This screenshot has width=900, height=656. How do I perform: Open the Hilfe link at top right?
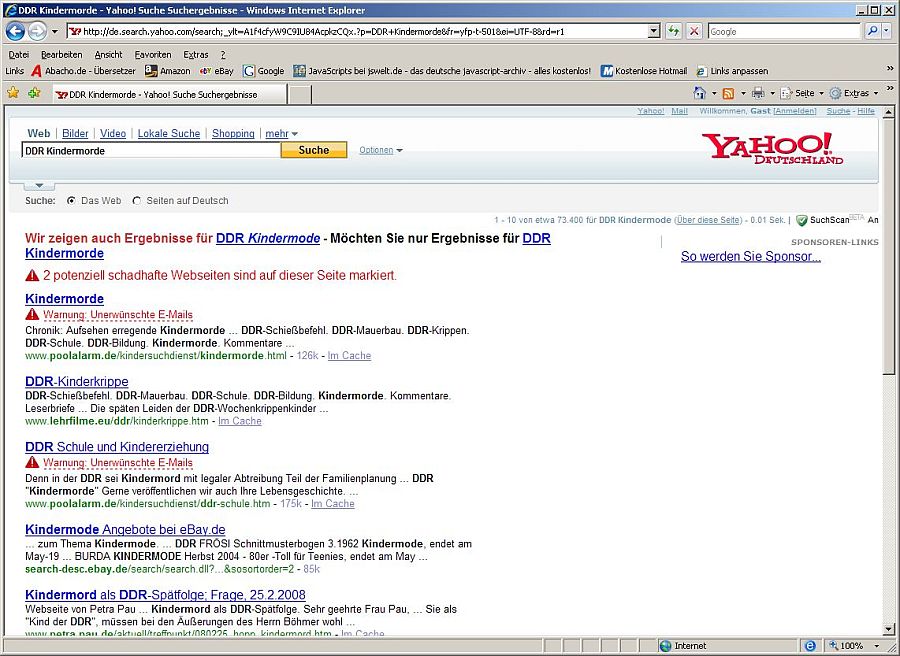coord(866,111)
